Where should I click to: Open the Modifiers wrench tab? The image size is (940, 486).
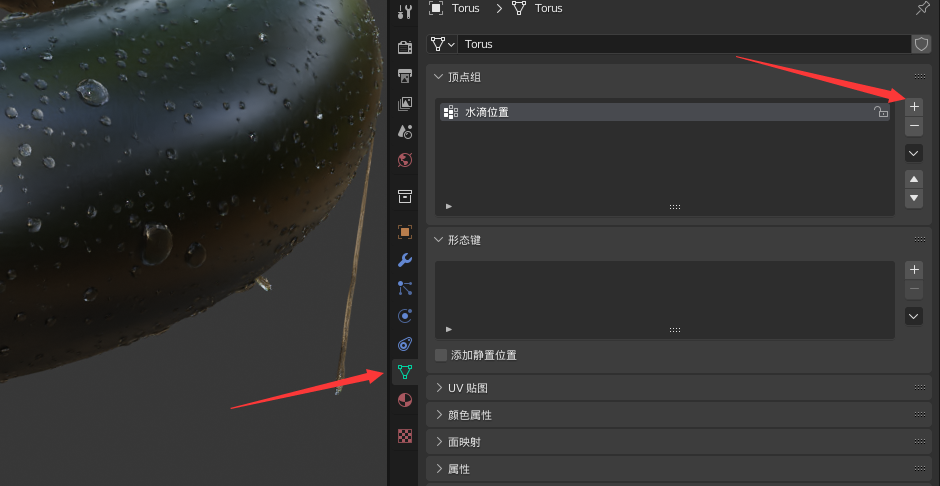click(404, 260)
